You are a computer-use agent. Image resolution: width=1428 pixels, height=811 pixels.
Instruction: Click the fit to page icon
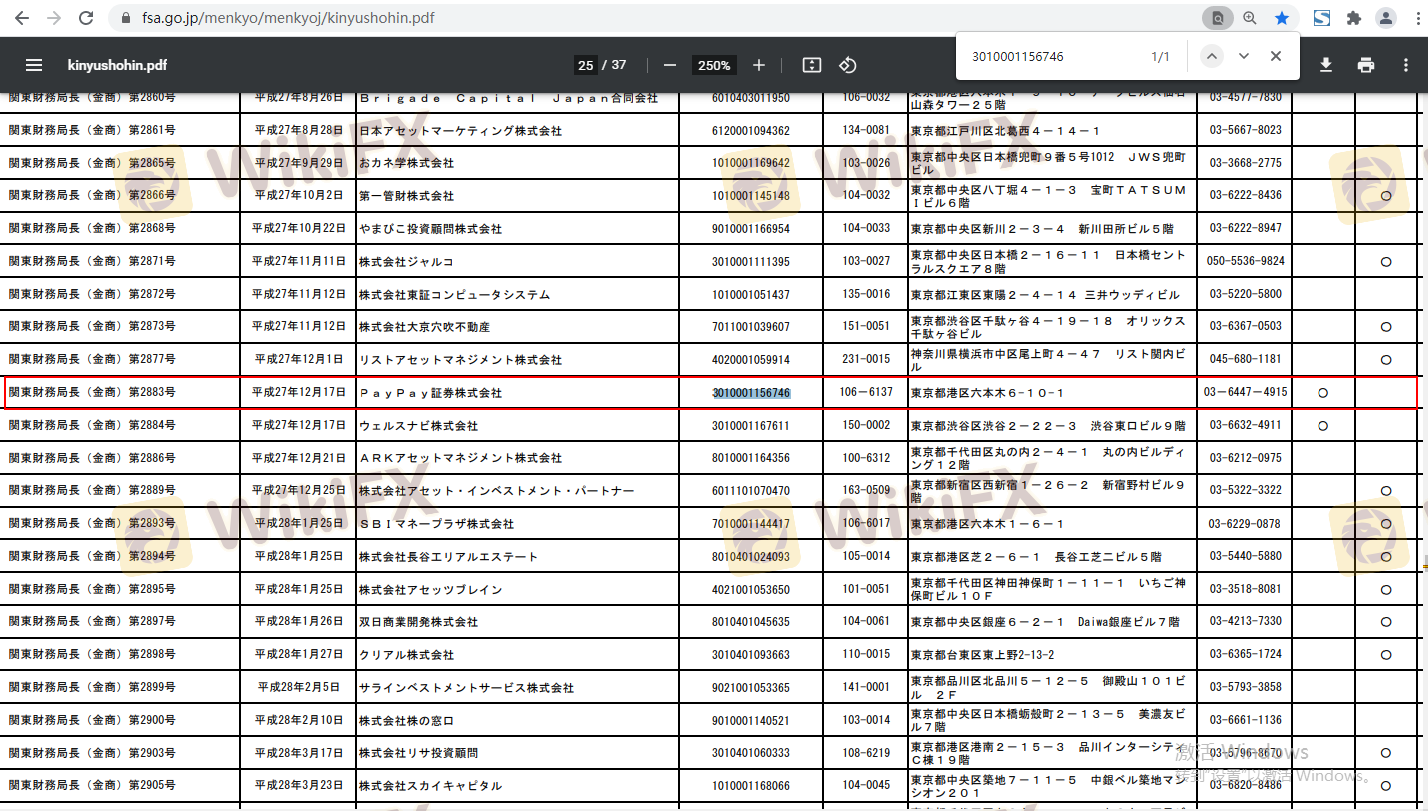(812, 65)
